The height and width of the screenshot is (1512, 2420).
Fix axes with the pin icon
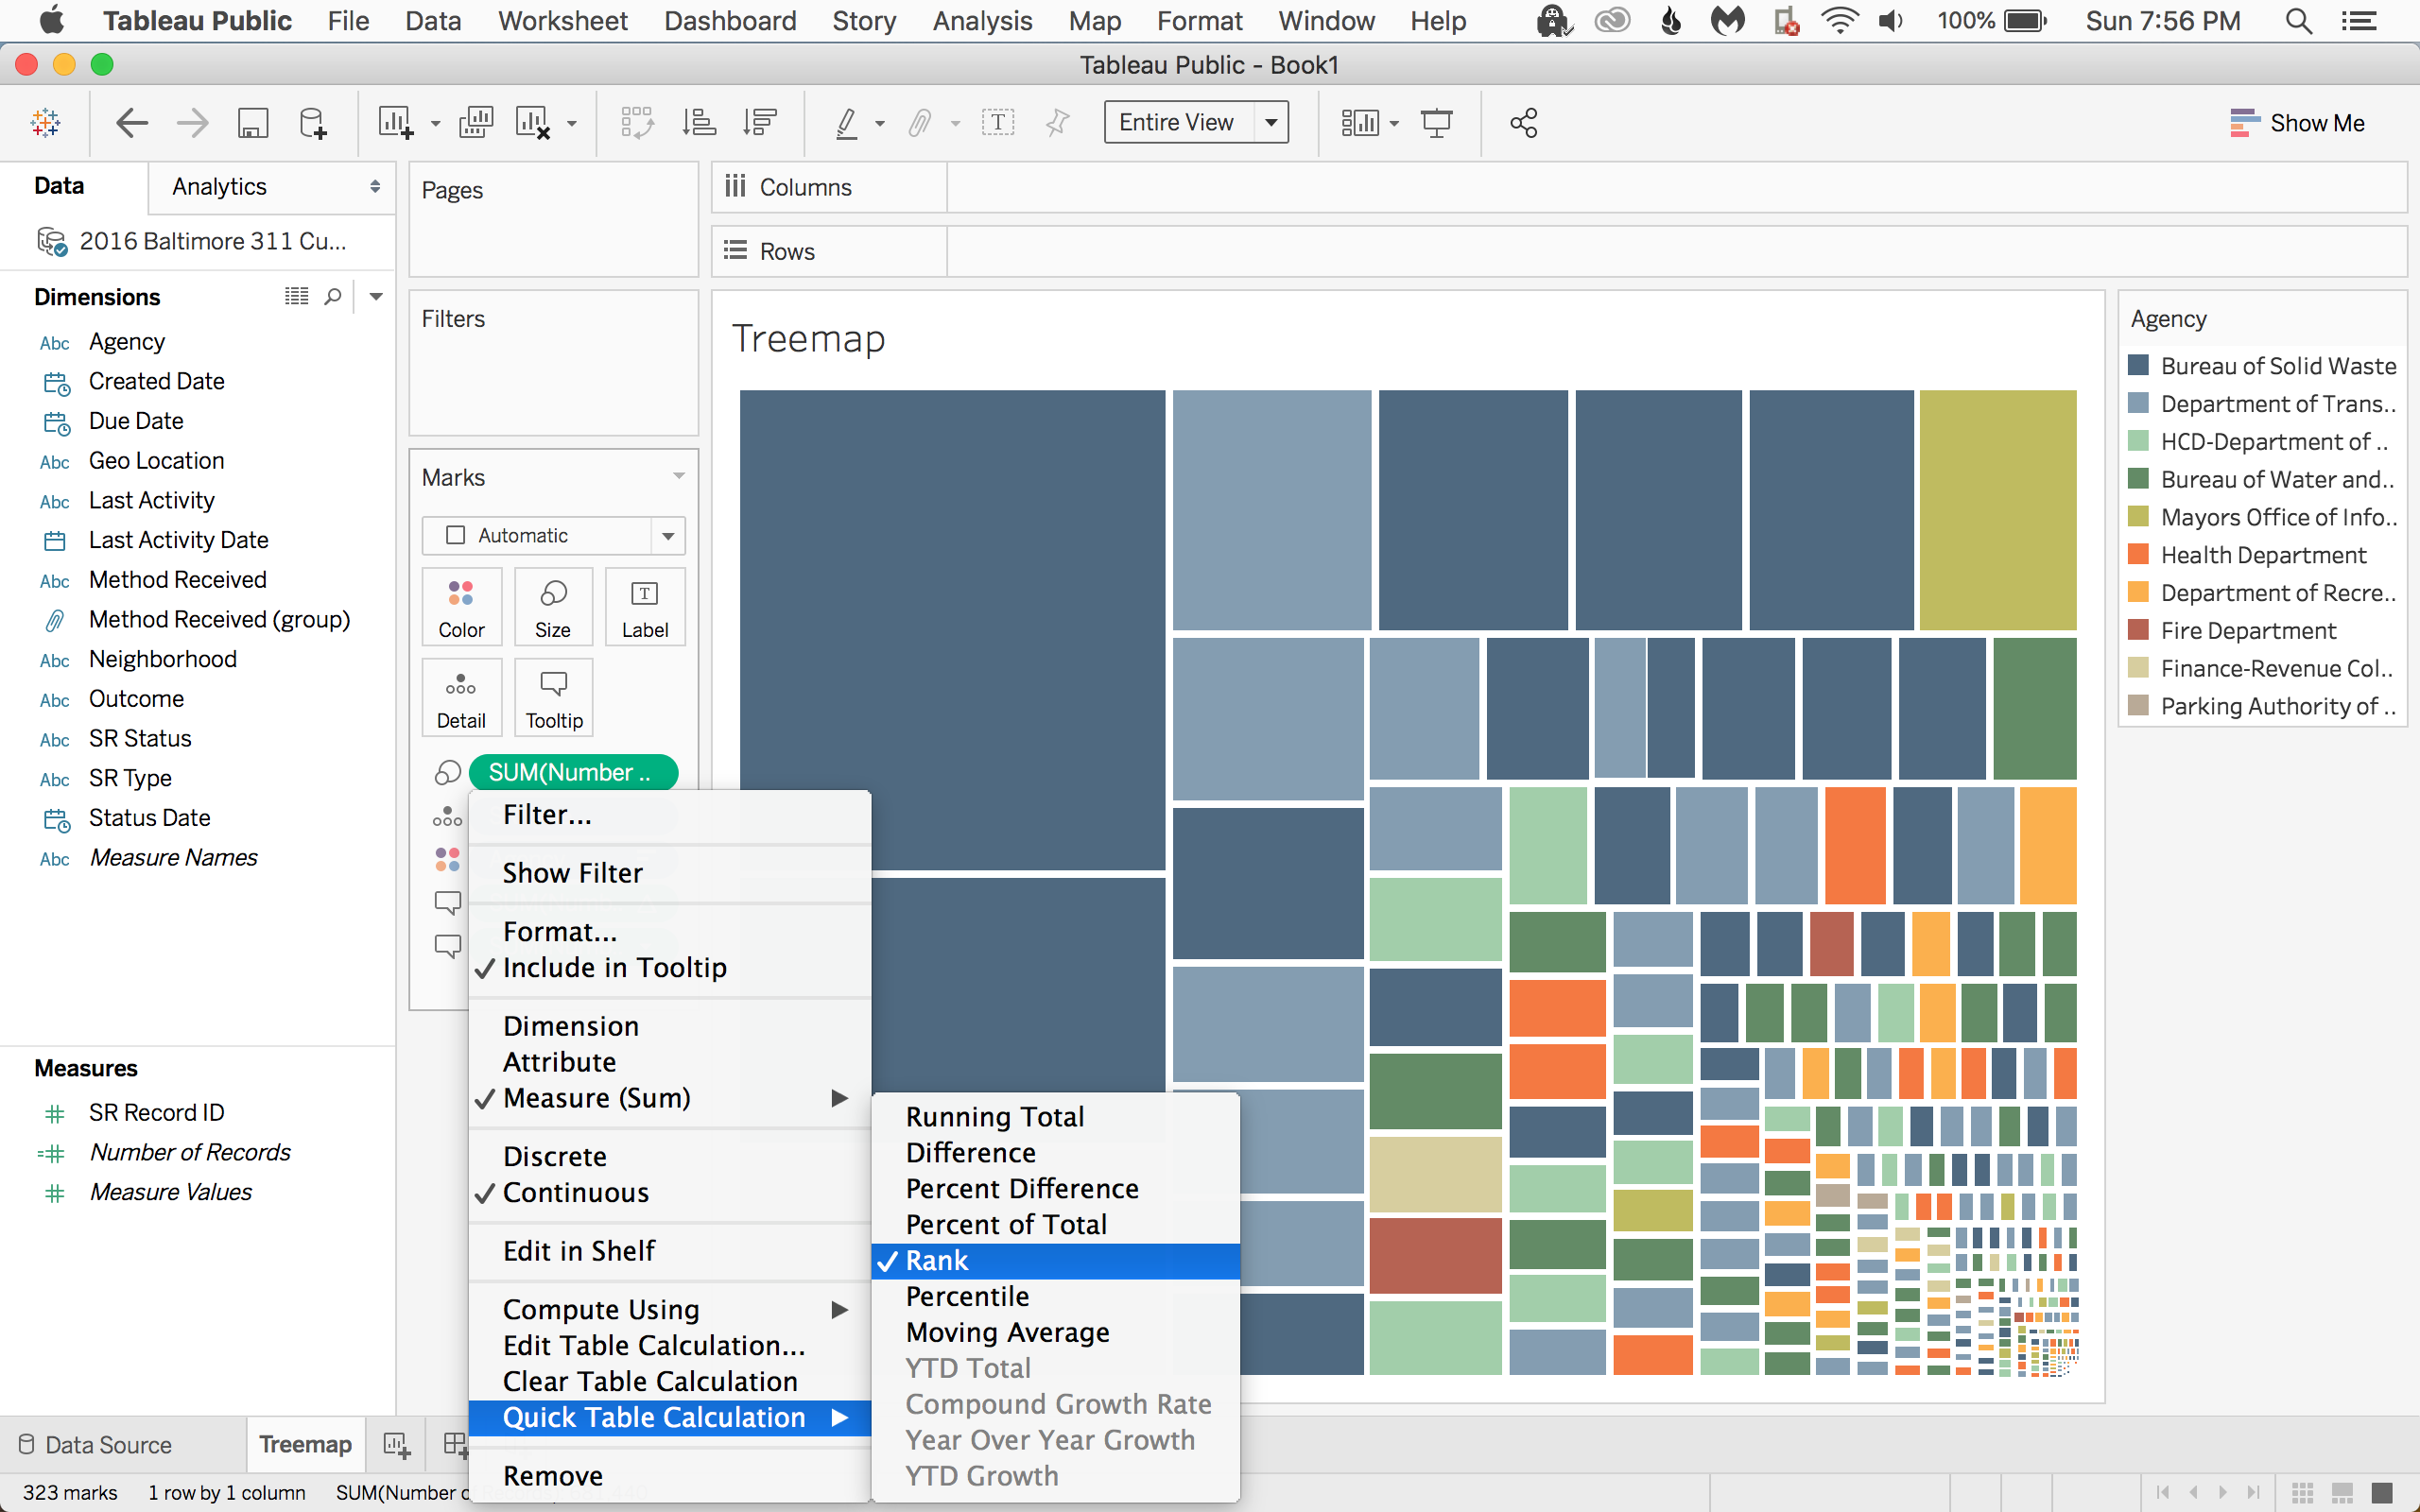tap(1057, 123)
